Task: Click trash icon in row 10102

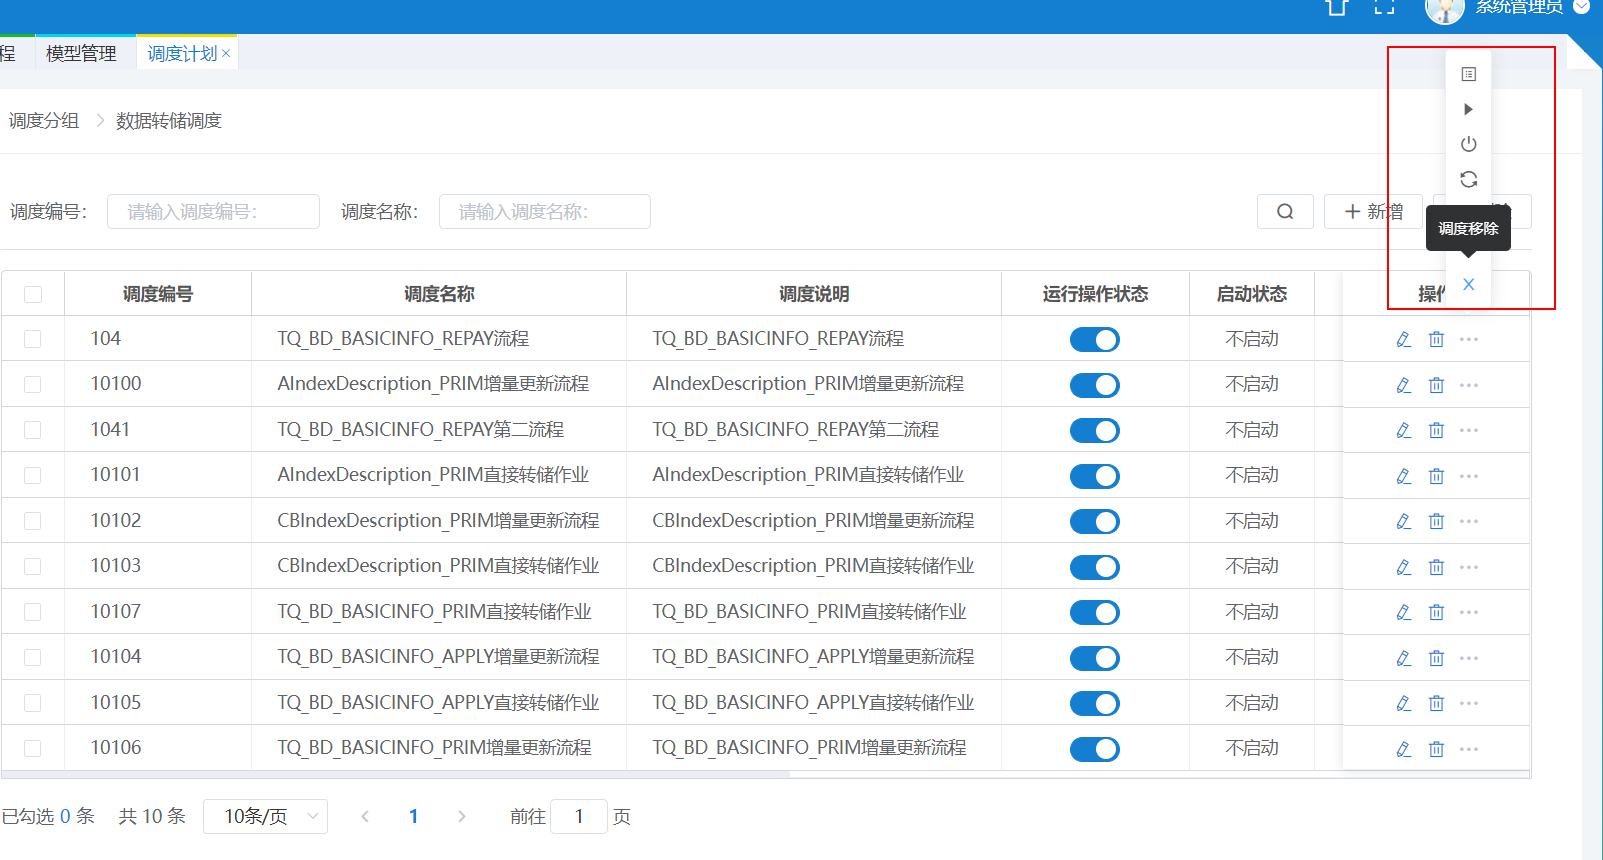Action: coord(1436,521)
